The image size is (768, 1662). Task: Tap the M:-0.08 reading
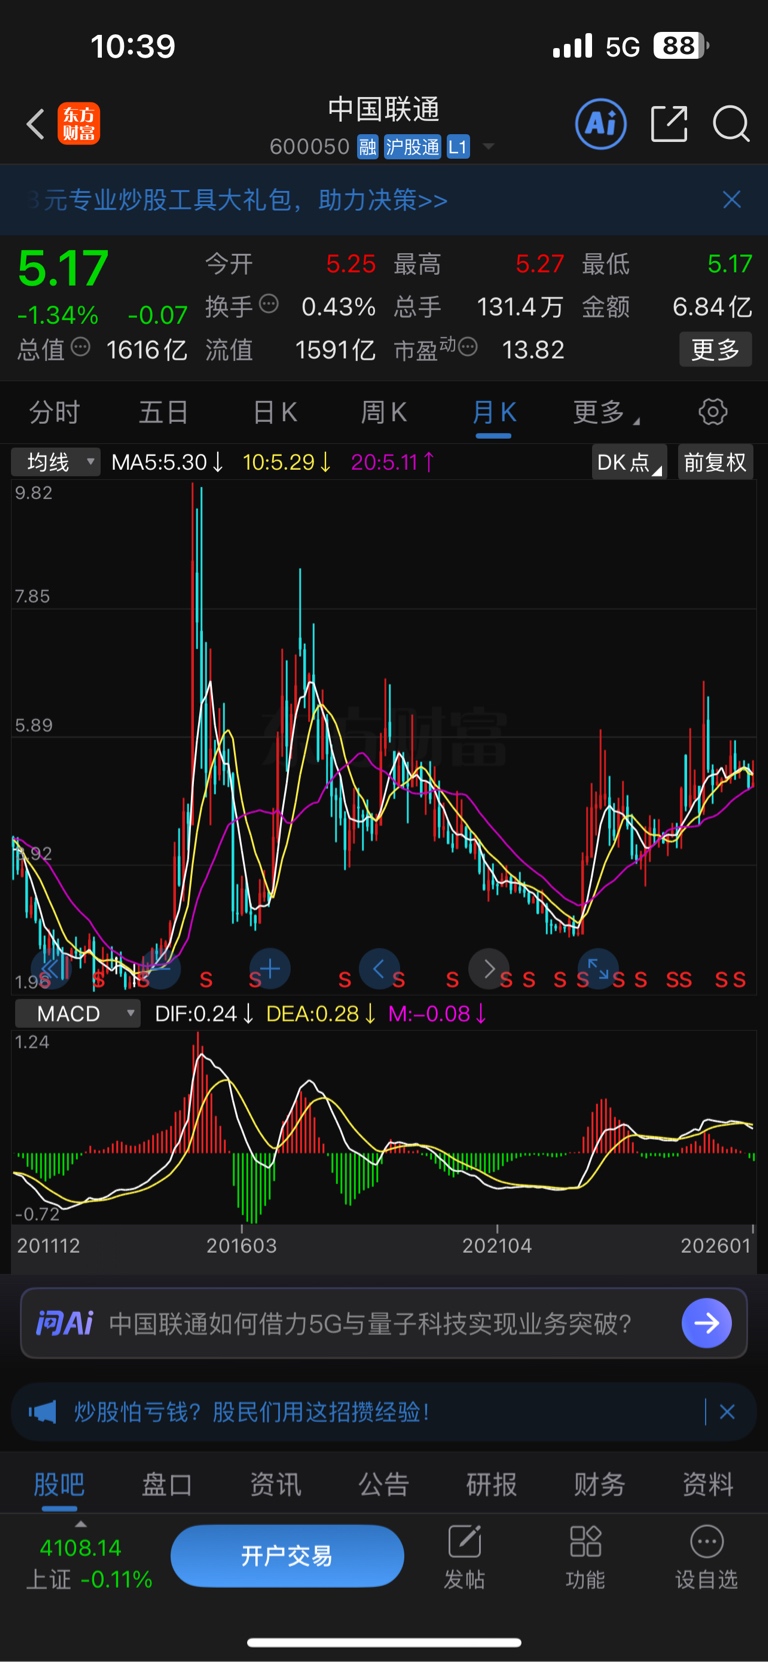point(437,1014)
